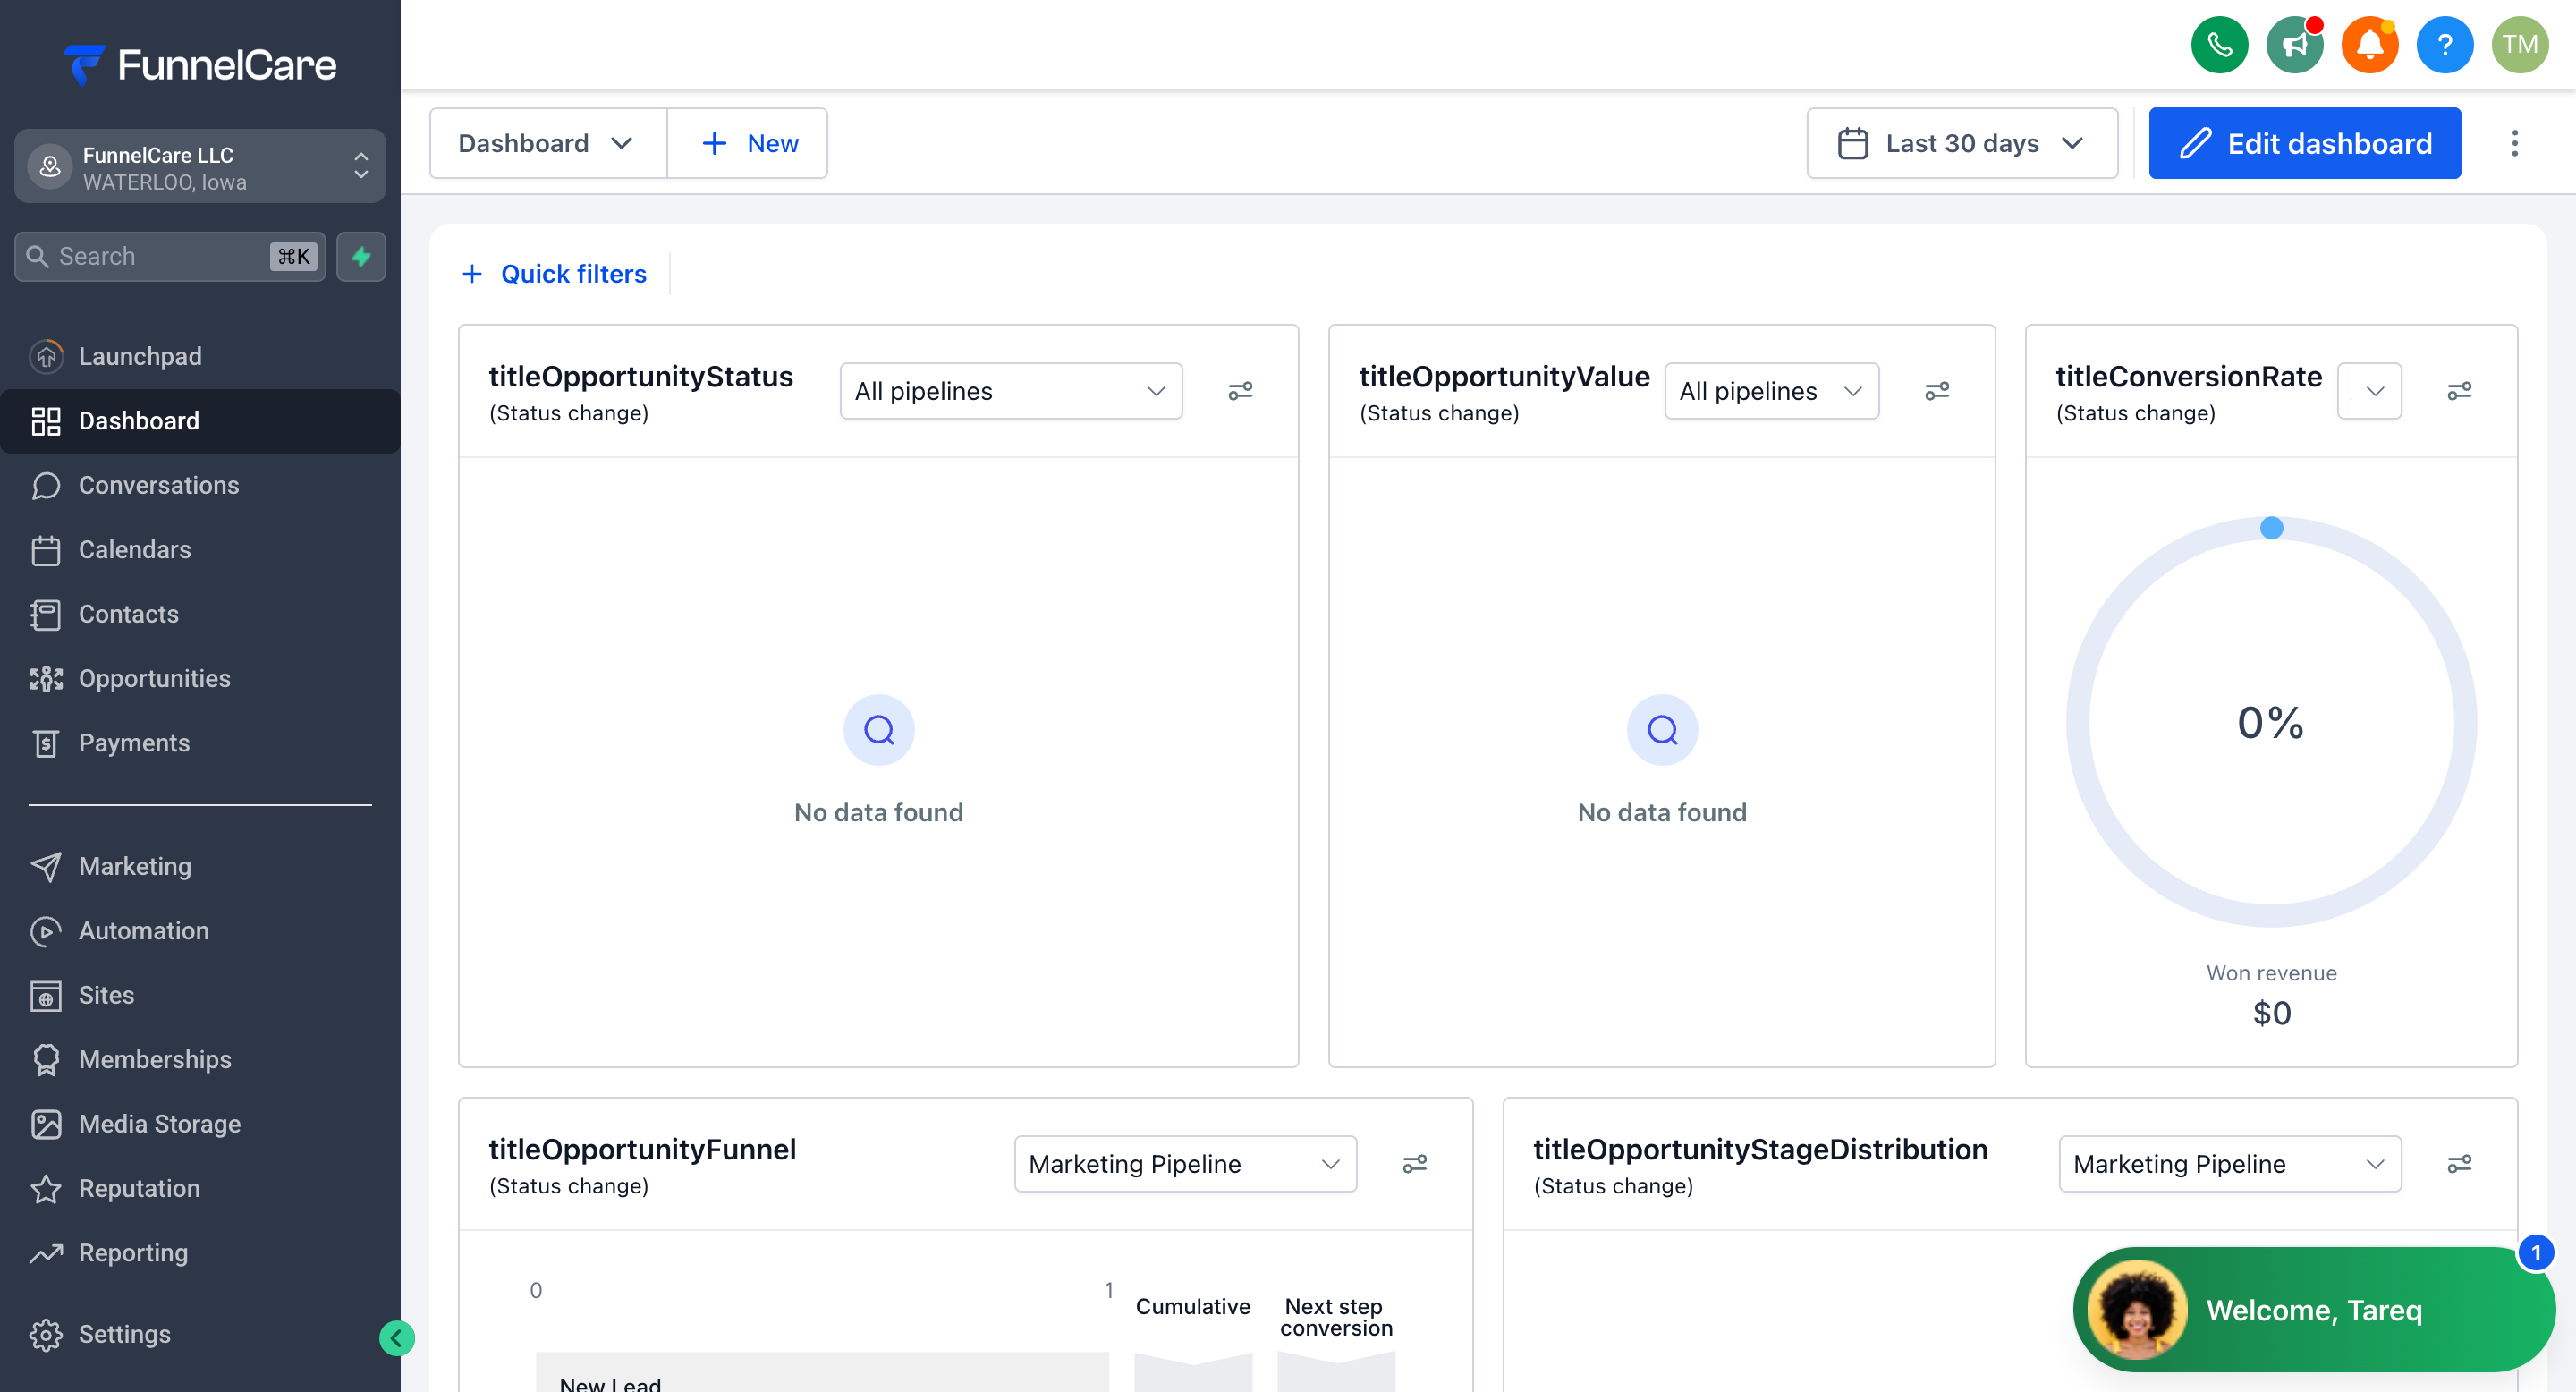
Task: Open filter settings icon for titleOpportunityFunnel
Action: (1414, 1163)
